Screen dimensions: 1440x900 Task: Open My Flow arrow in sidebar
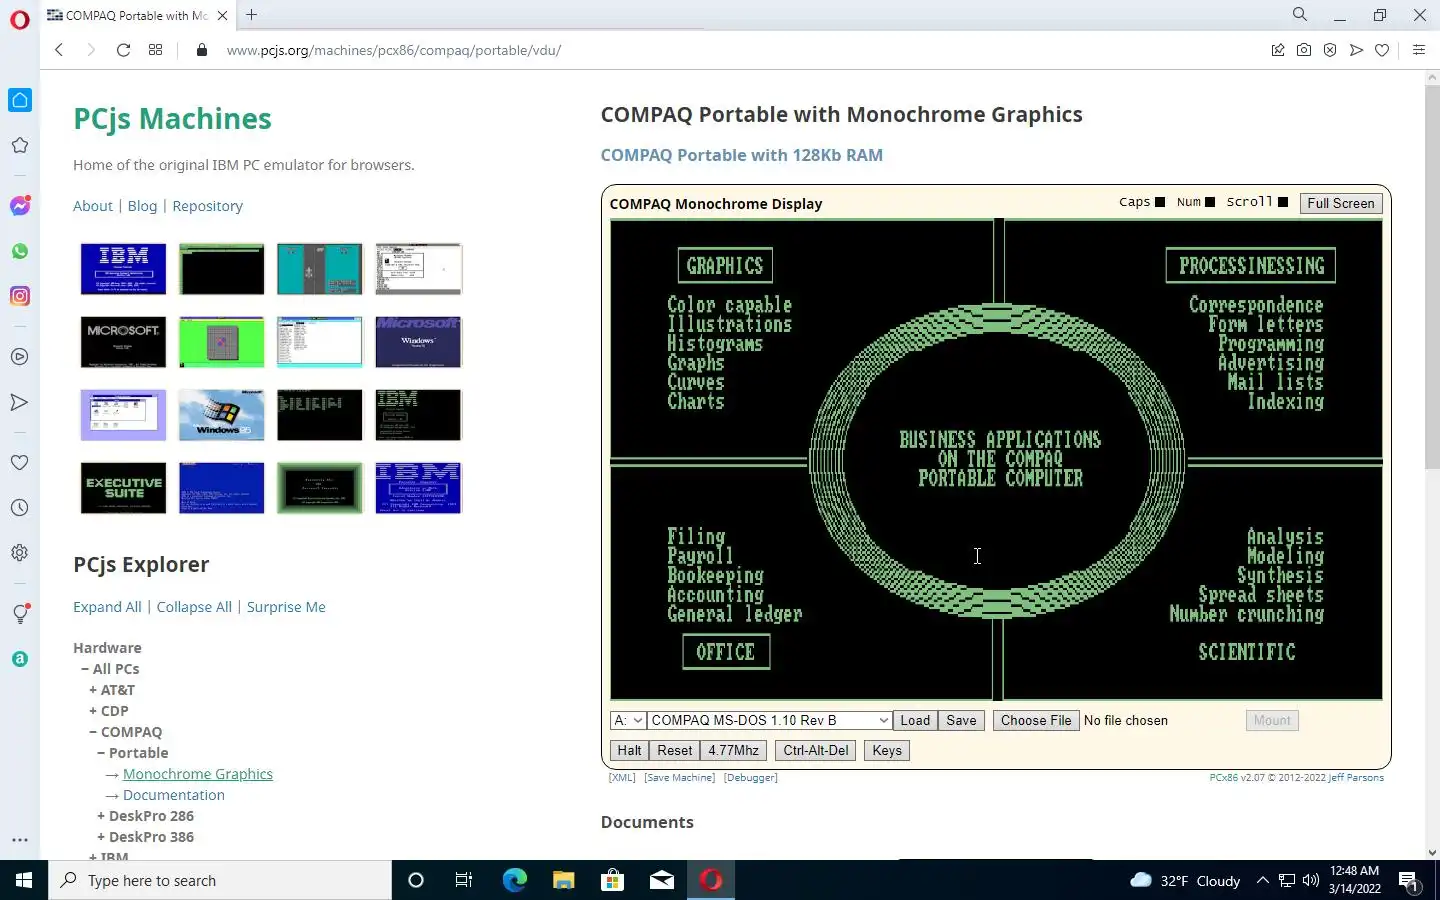pos(20,402)
